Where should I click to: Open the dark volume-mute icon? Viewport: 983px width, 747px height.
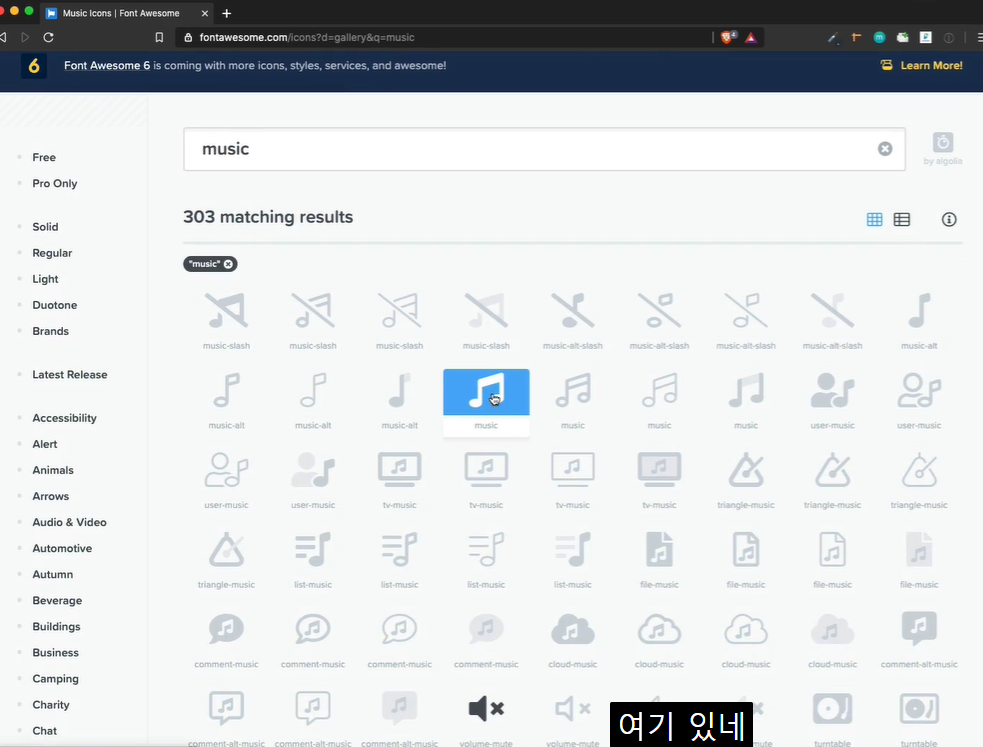tap(486, 709)
